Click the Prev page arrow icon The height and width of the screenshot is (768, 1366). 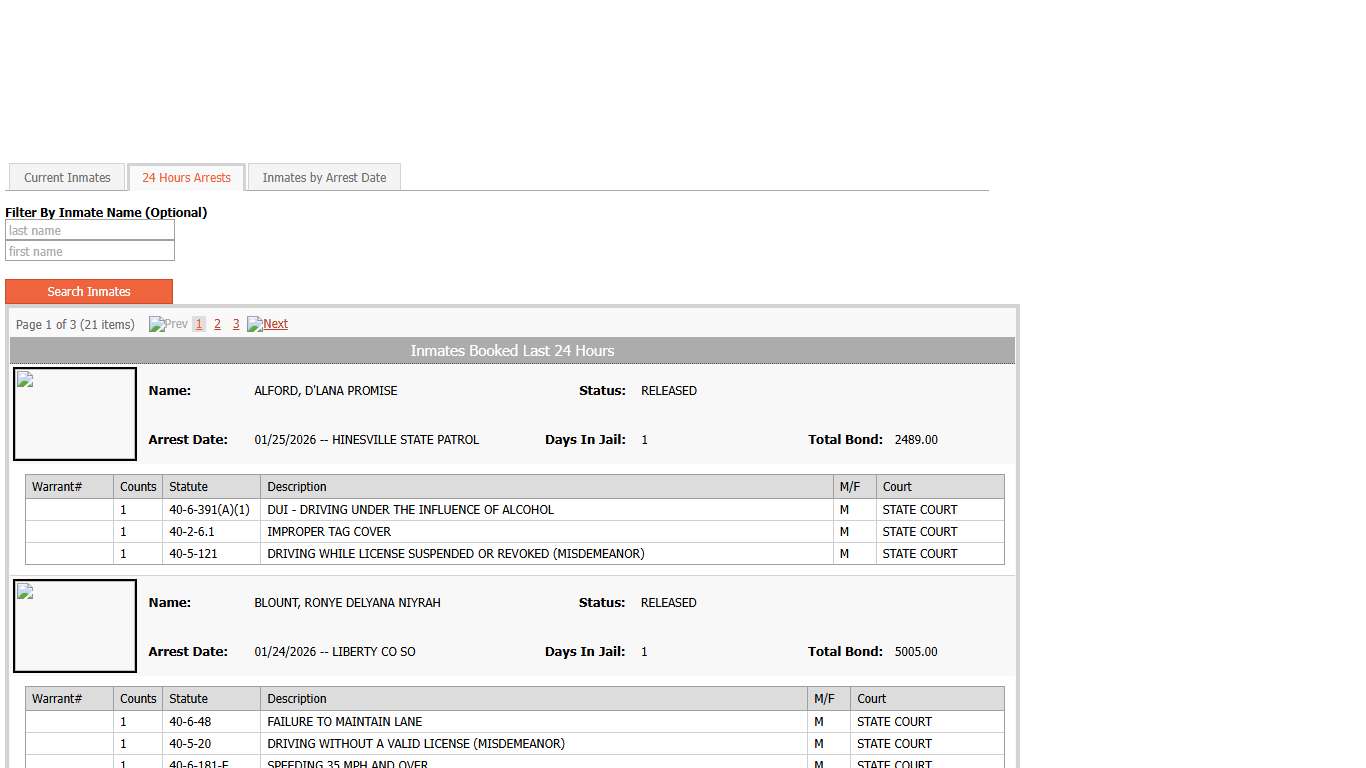tap(168, 324)
